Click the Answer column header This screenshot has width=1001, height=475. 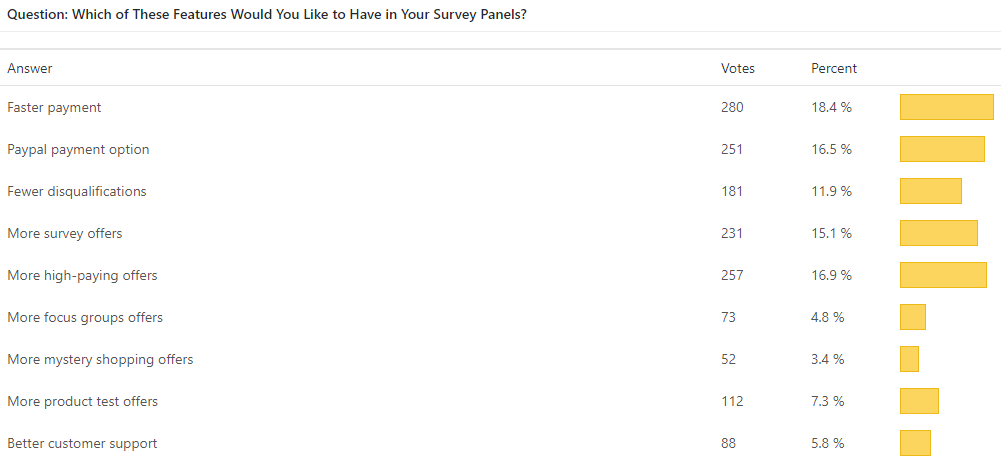coord(30,69)
